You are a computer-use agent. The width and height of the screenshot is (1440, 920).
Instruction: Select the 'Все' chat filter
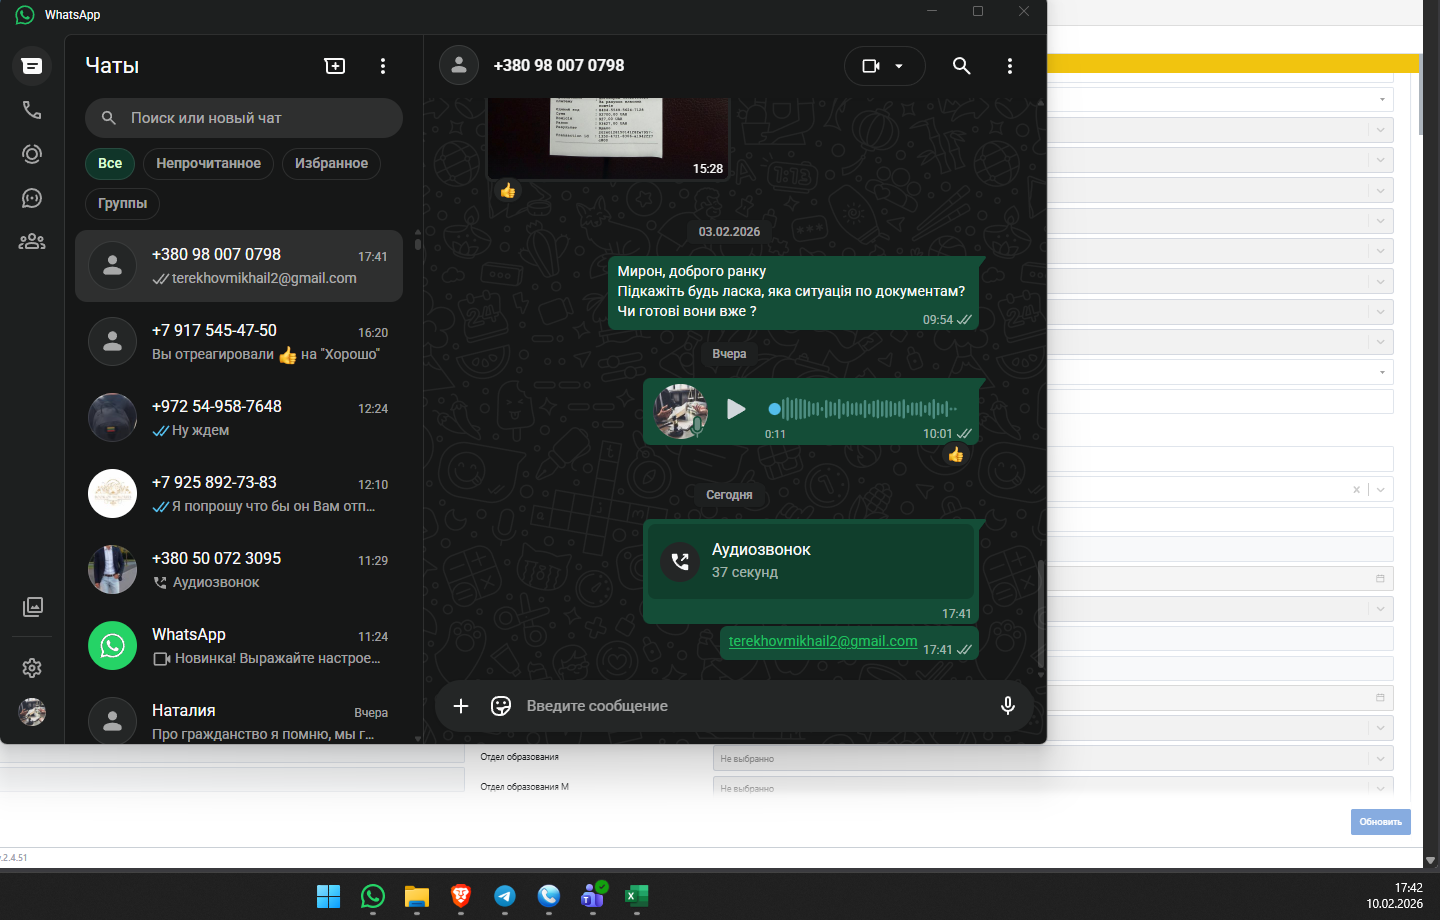tap(110, 164)
